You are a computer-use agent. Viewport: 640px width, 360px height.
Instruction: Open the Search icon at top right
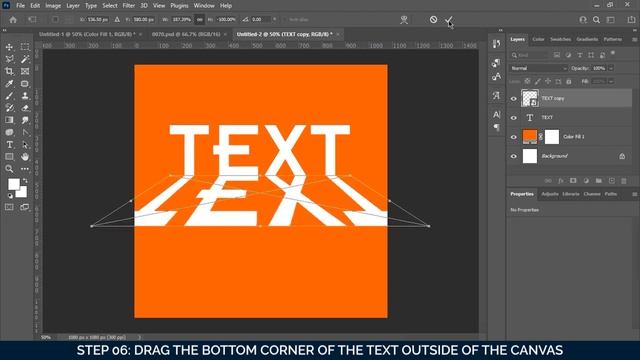click(x=596, y=20)
